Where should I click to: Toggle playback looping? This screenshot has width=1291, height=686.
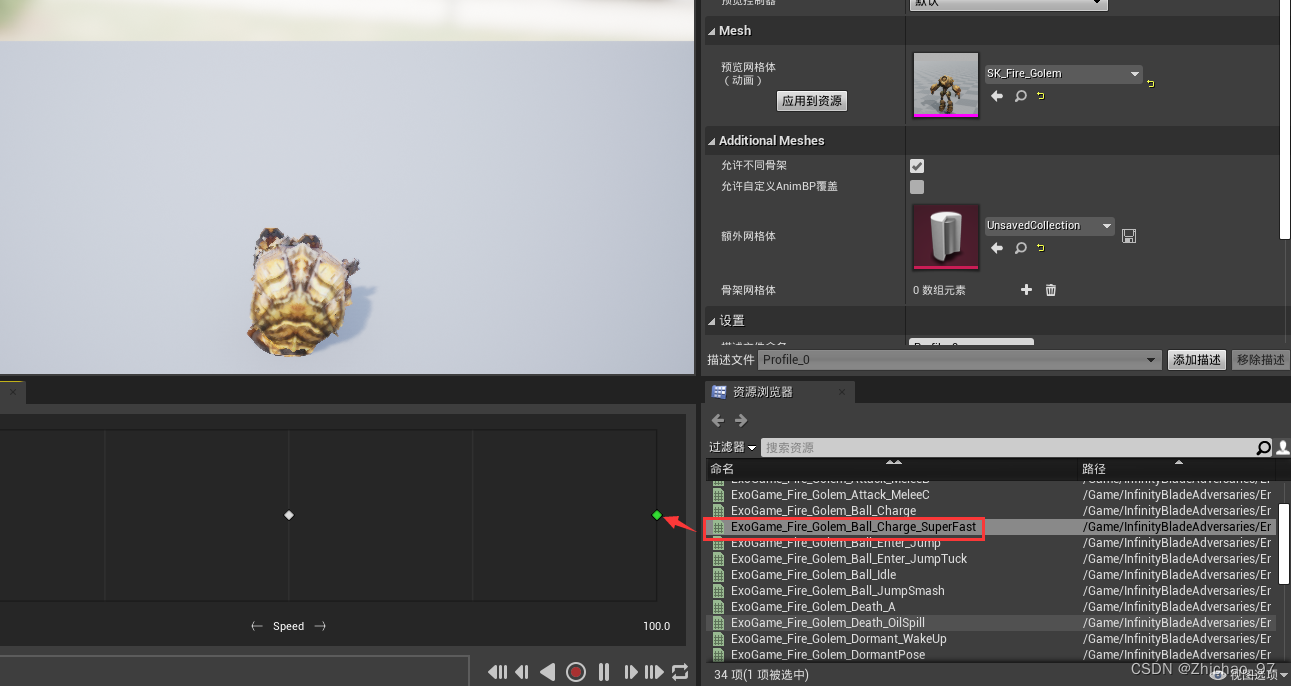[681, 672]
